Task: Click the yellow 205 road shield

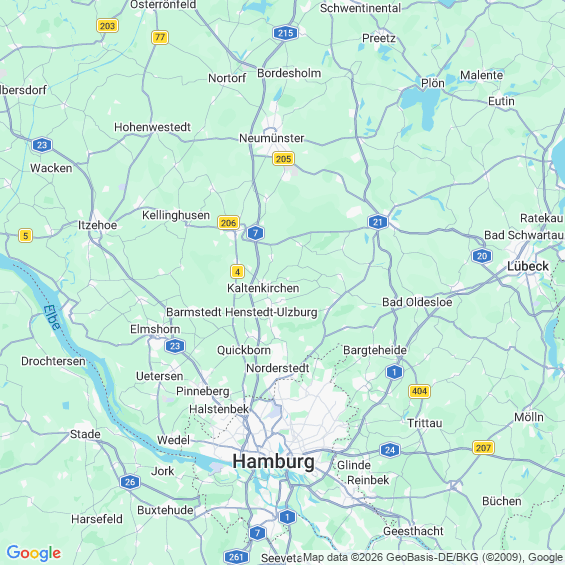Action: click(283, 159)
